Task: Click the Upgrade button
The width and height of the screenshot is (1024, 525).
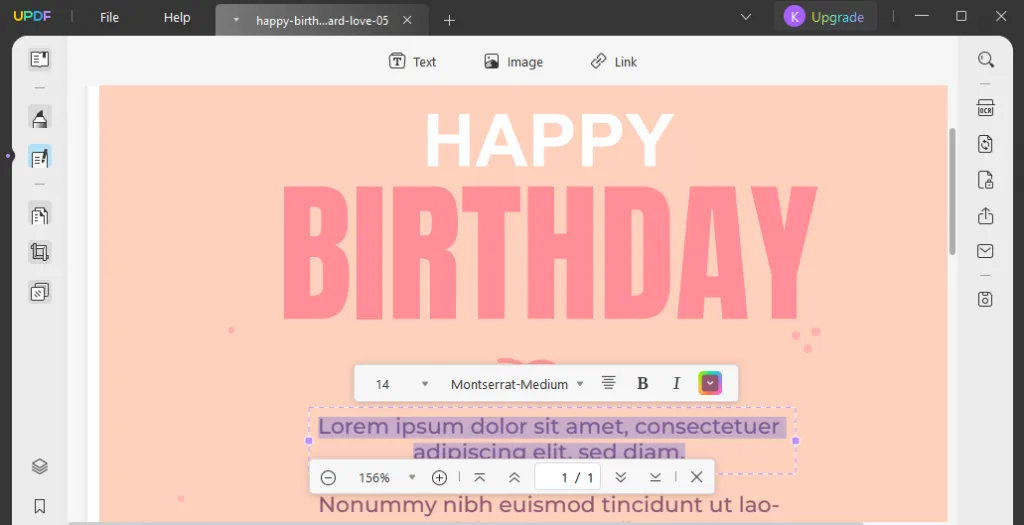Action: point(824,17)
